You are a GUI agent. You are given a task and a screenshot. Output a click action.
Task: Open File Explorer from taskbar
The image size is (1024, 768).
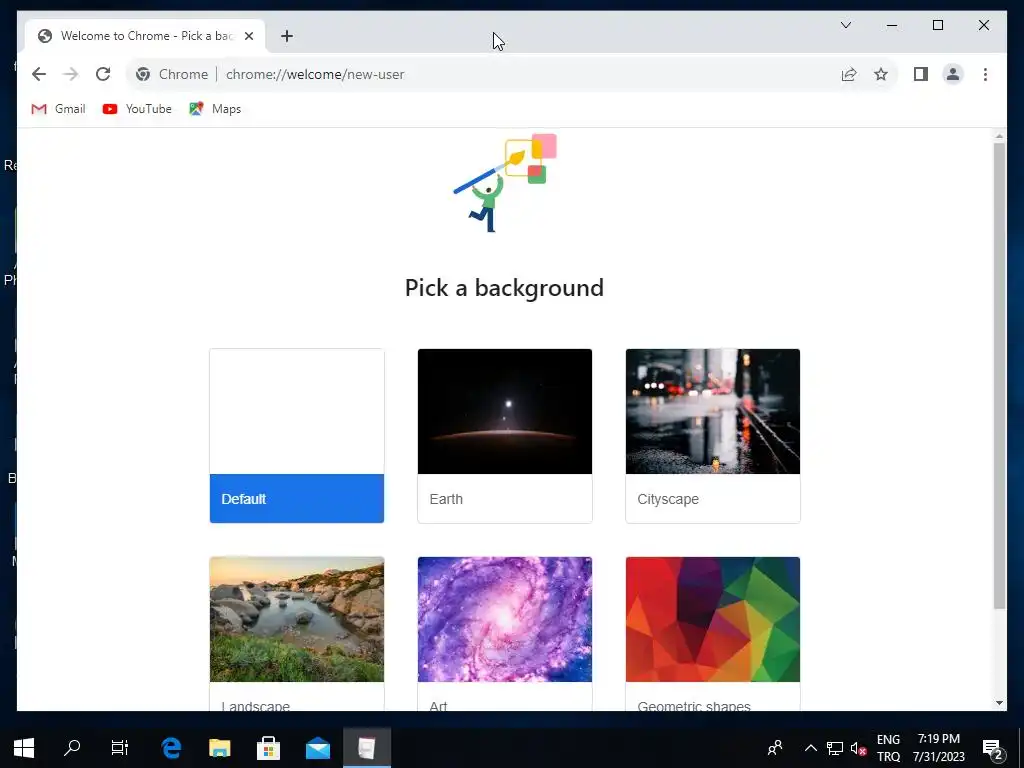[x=219, y=748]
